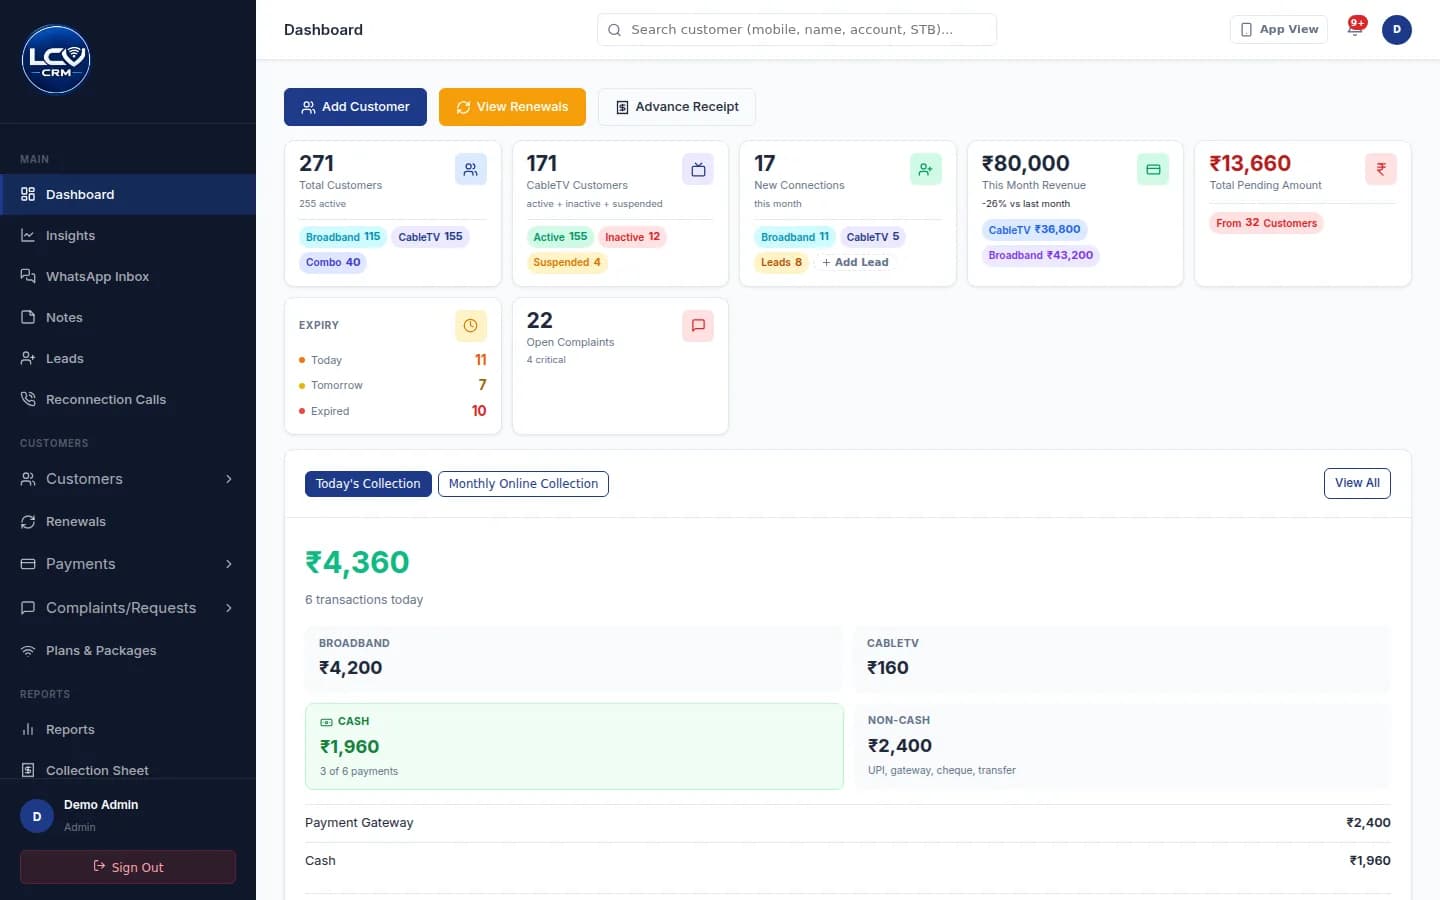The height and width of the screenshot is (900, 1440).
Task: Expand the Payments submenu chevron
Action: [x=229, y=564]
